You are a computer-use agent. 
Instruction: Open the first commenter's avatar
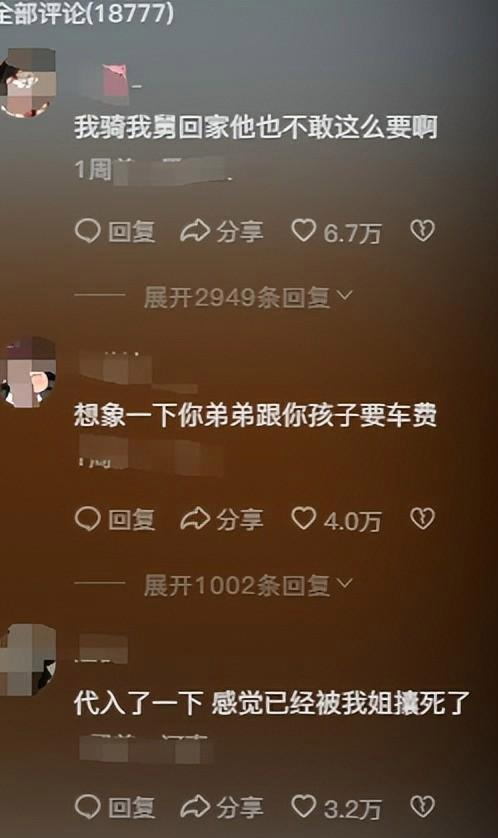(x=28, y=82)
